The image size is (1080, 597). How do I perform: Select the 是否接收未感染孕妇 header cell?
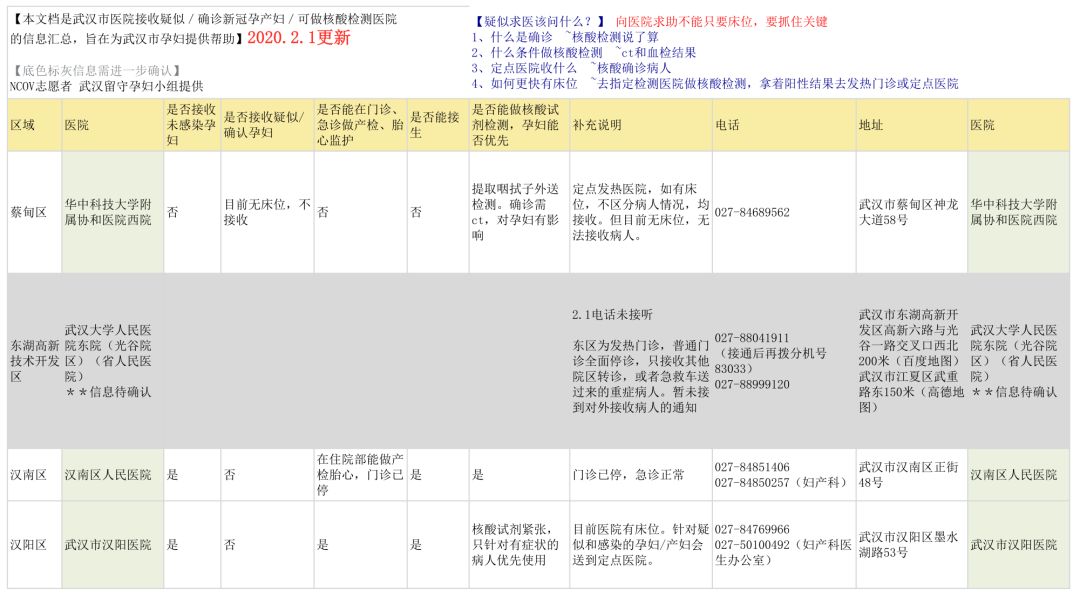(192, 125)
